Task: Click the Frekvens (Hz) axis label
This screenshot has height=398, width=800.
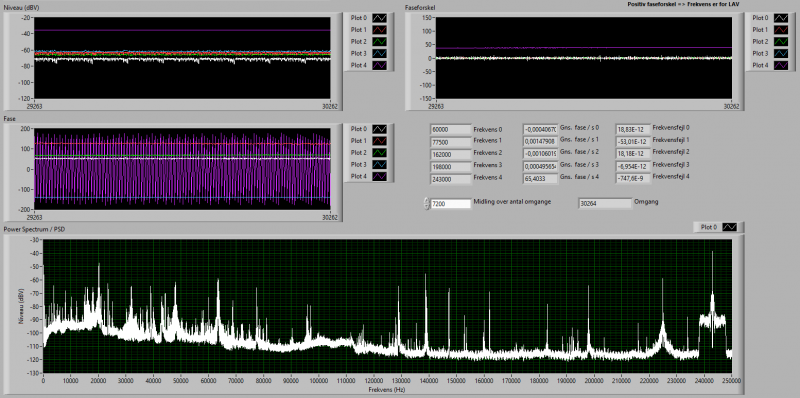Action: click(x=387, y=389)
